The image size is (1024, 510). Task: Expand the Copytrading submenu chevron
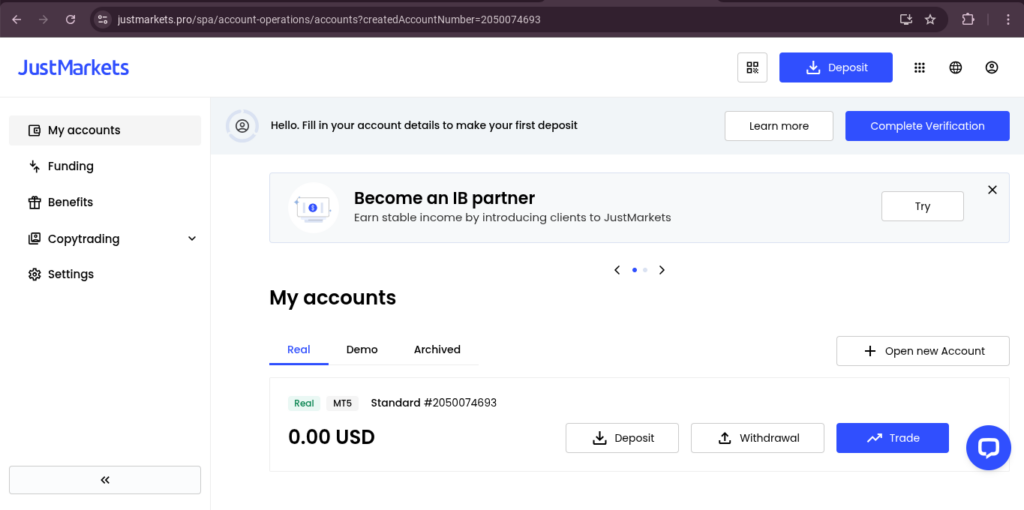click(192, 238)
